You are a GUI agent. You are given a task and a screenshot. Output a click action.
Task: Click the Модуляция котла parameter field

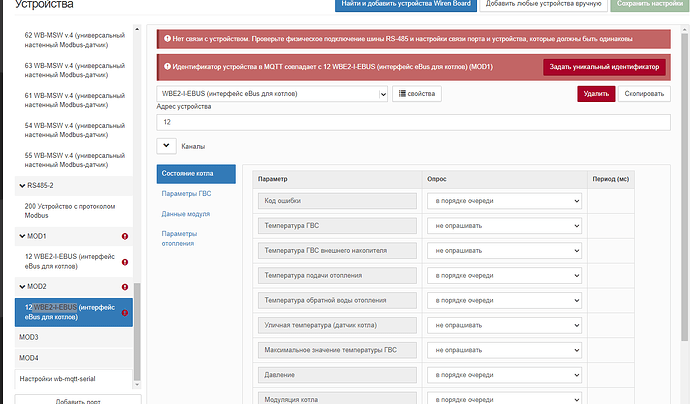coord(338,399)
